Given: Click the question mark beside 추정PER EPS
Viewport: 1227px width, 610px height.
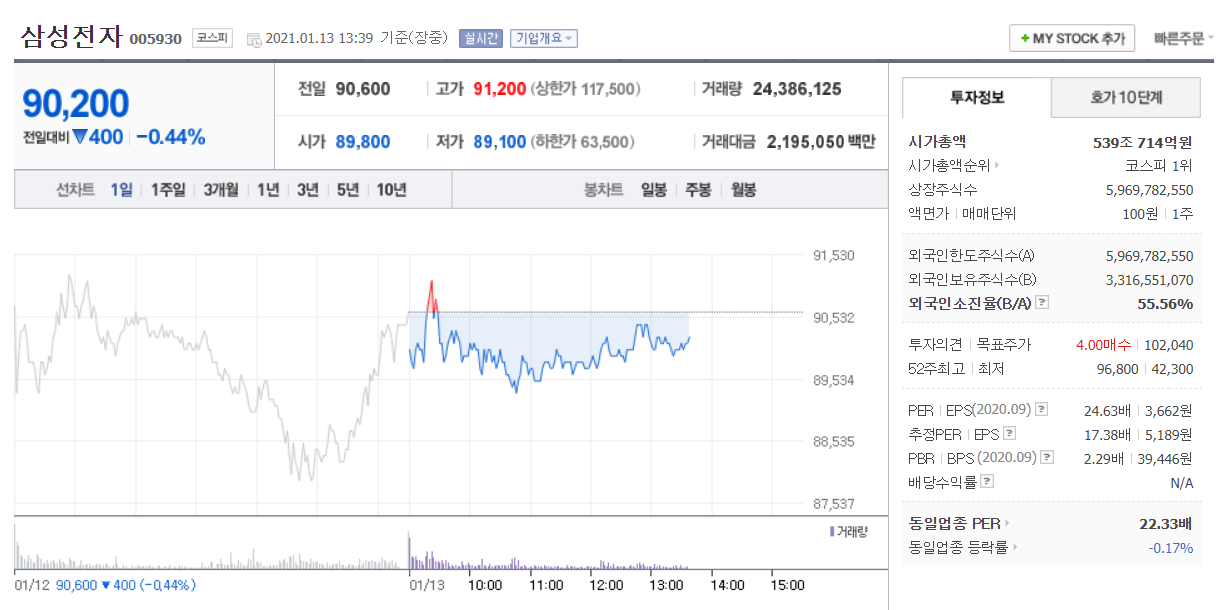Looking at the screenshot, I should click(1009, 433).
